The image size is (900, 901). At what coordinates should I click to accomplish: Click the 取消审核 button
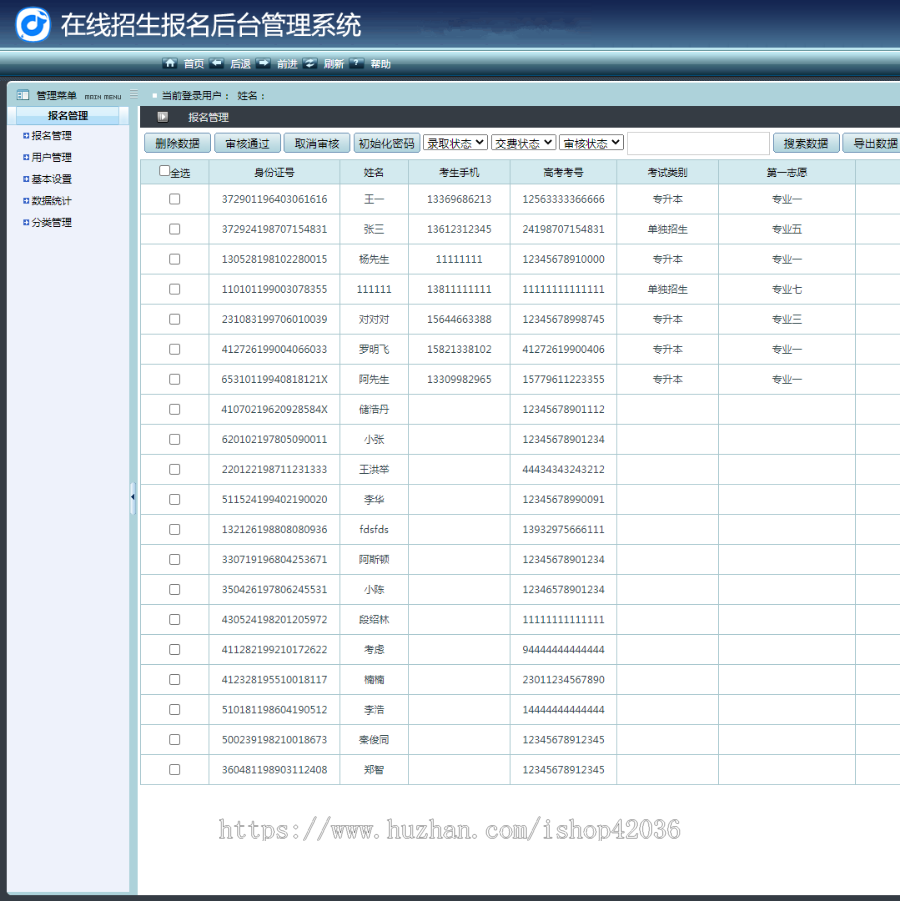click(x=317, y=143)
